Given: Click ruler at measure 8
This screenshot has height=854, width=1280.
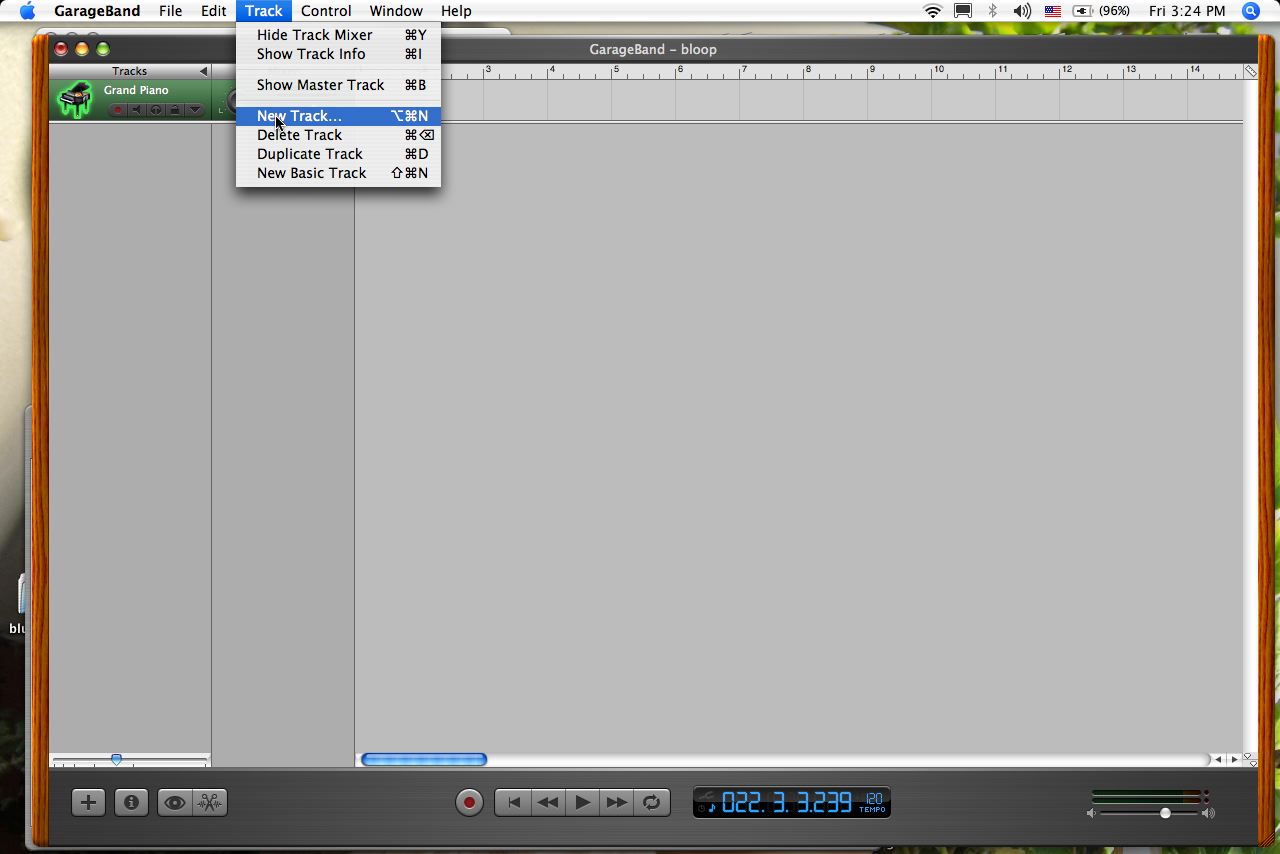Looking at the screenshot, I should [x=808, y=70].
